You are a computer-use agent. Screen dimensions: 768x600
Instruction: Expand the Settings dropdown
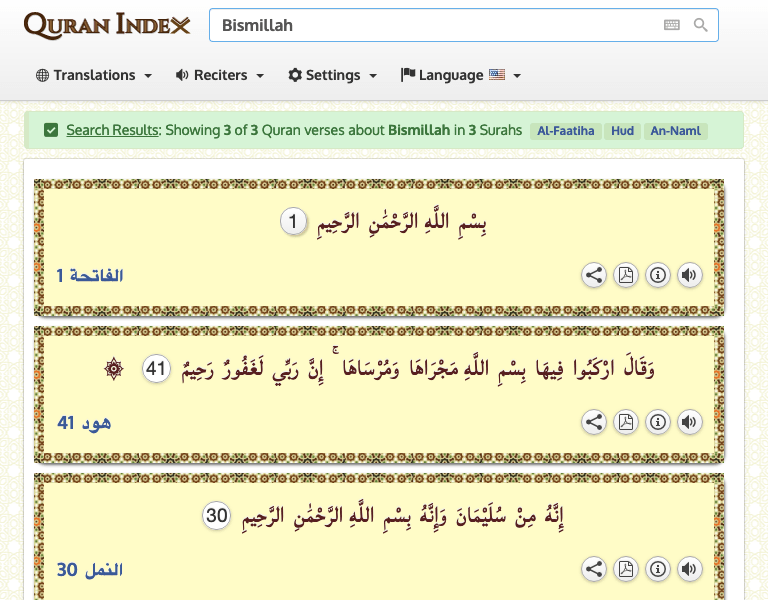tap(333, 75)
